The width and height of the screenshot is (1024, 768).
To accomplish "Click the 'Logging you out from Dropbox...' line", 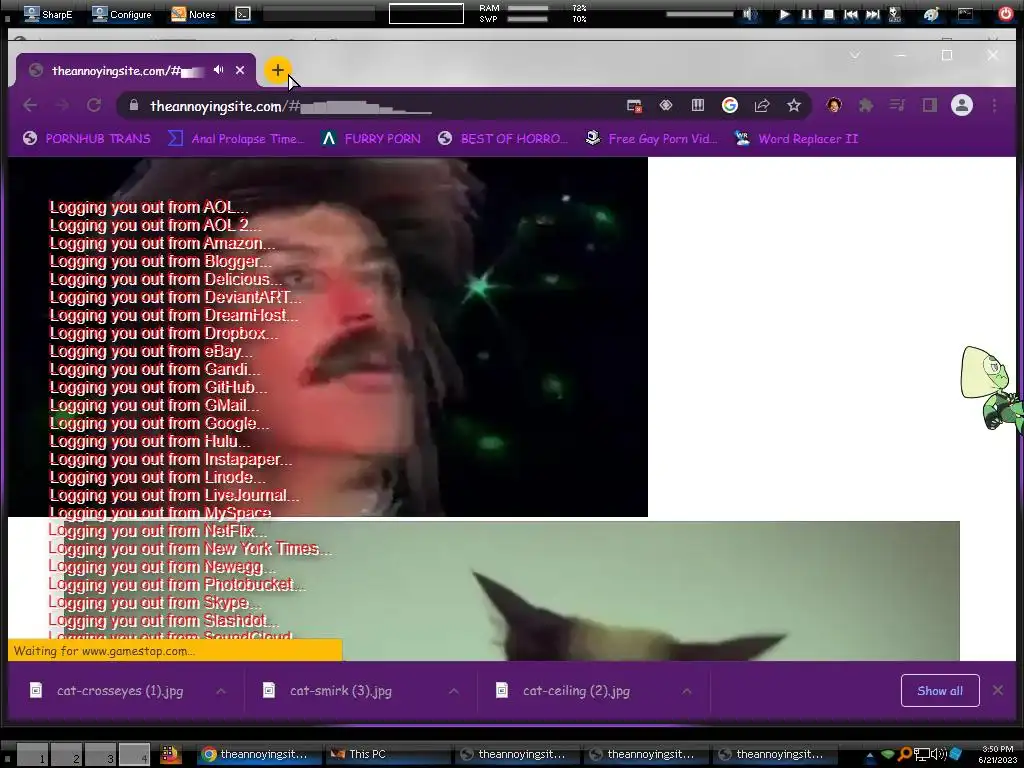I will (164, 333).
